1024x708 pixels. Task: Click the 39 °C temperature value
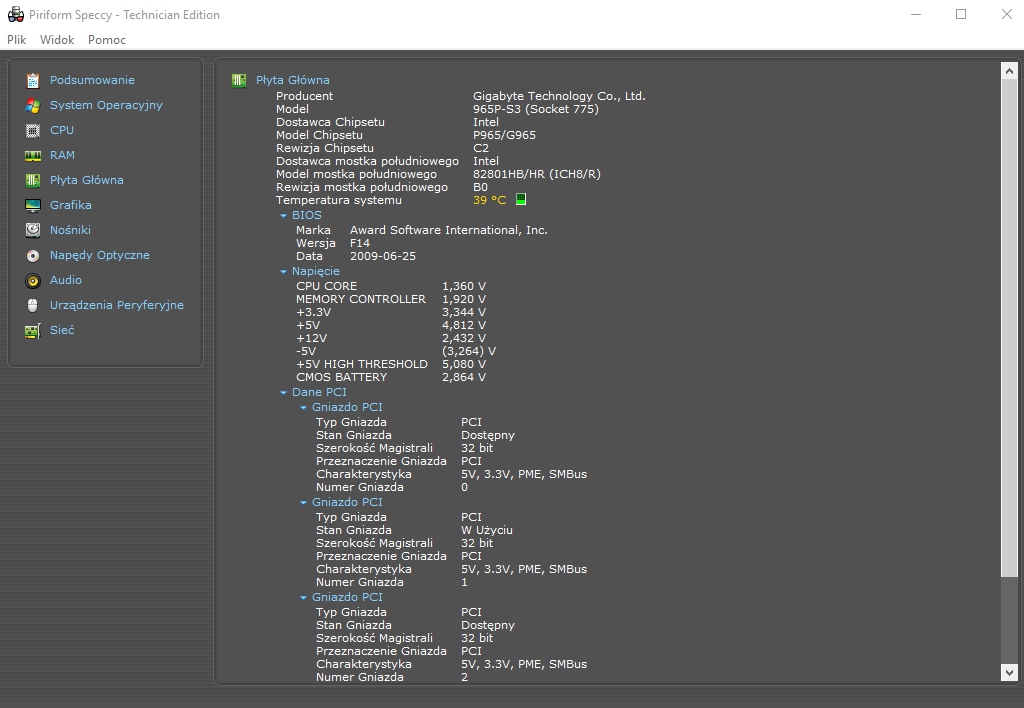489,200
